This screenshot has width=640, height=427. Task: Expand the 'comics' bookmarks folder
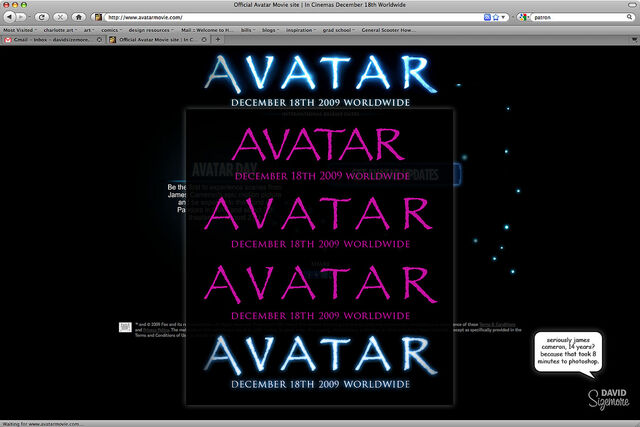111,30
